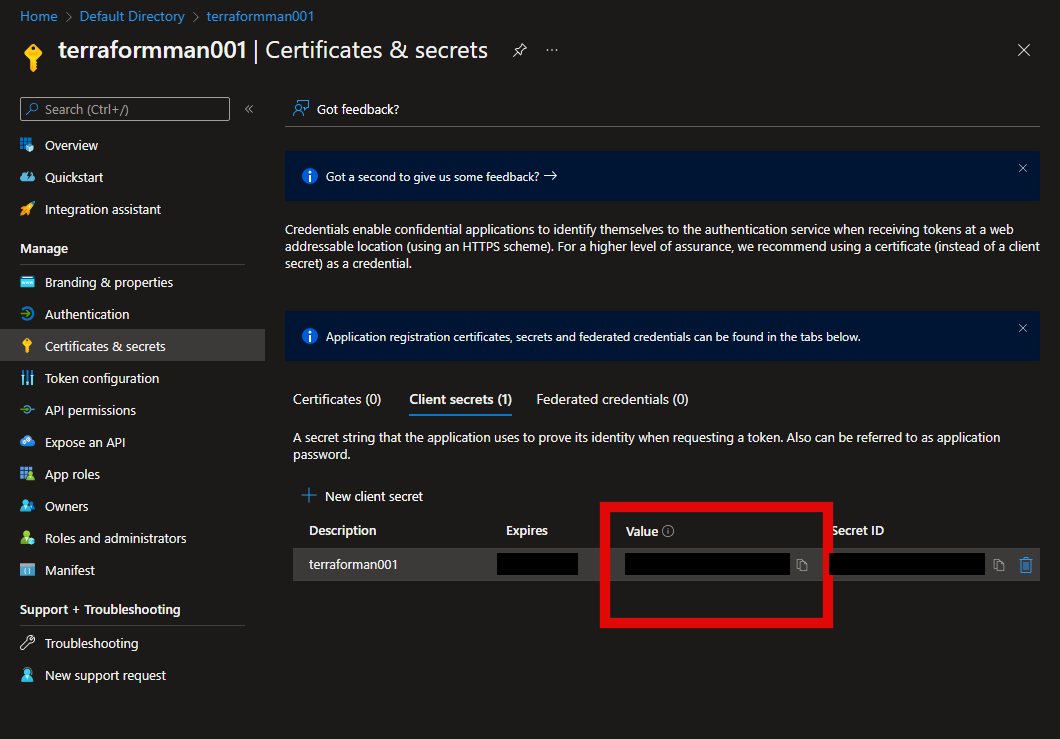Select Client secrets (1) tab
The height and width of the screenshot is (739, 1060).
460,400
